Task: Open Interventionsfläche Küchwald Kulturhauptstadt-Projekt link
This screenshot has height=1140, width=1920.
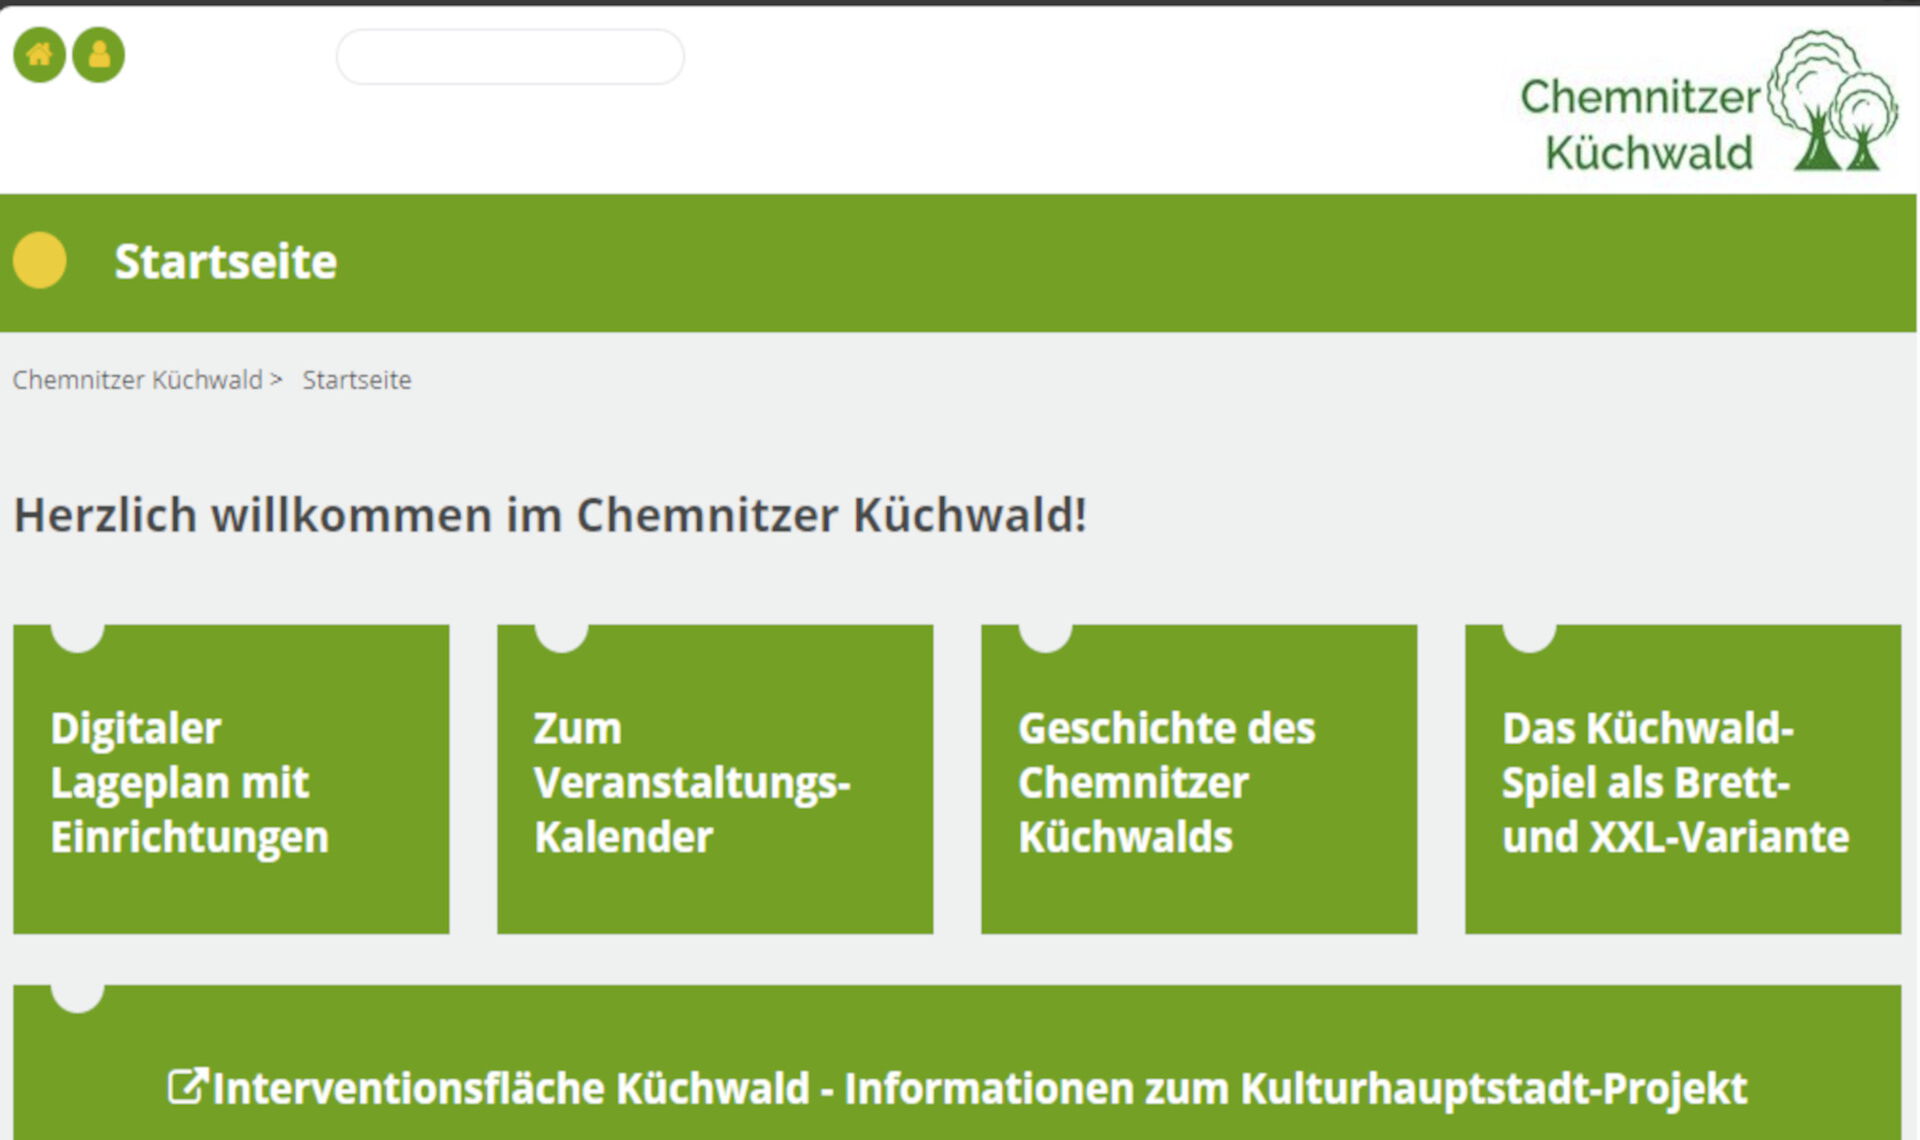Action: click(980, 1088)
